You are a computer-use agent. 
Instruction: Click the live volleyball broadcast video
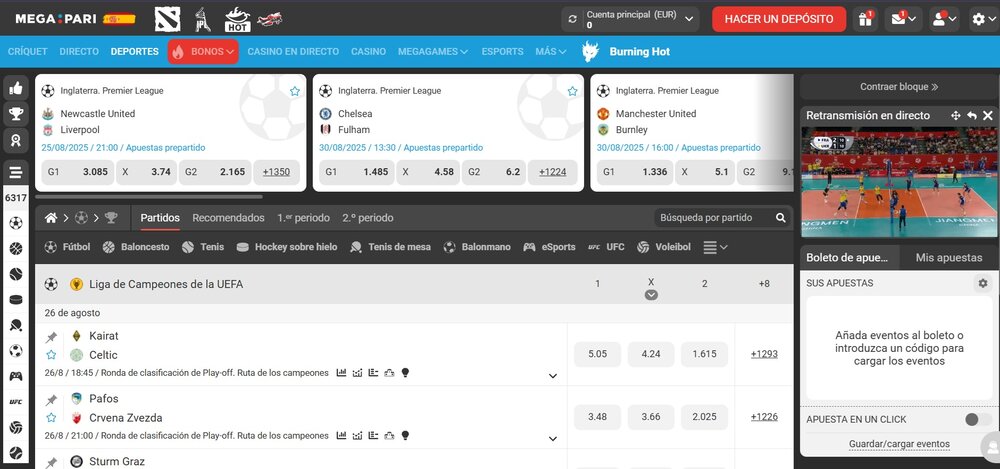click(x=899, y=182)
